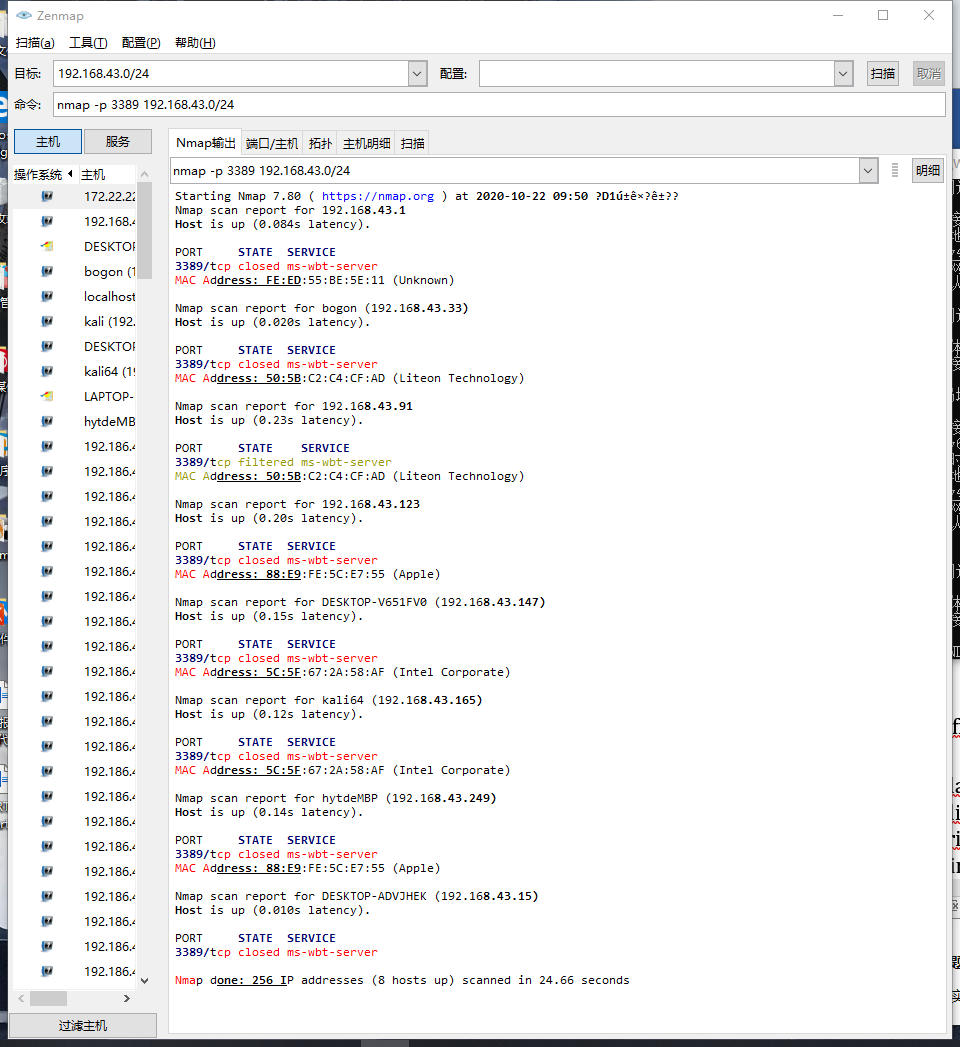960x1047 pixels.
Task: Click the OS icon next to localhost
Action: [47, 296]
